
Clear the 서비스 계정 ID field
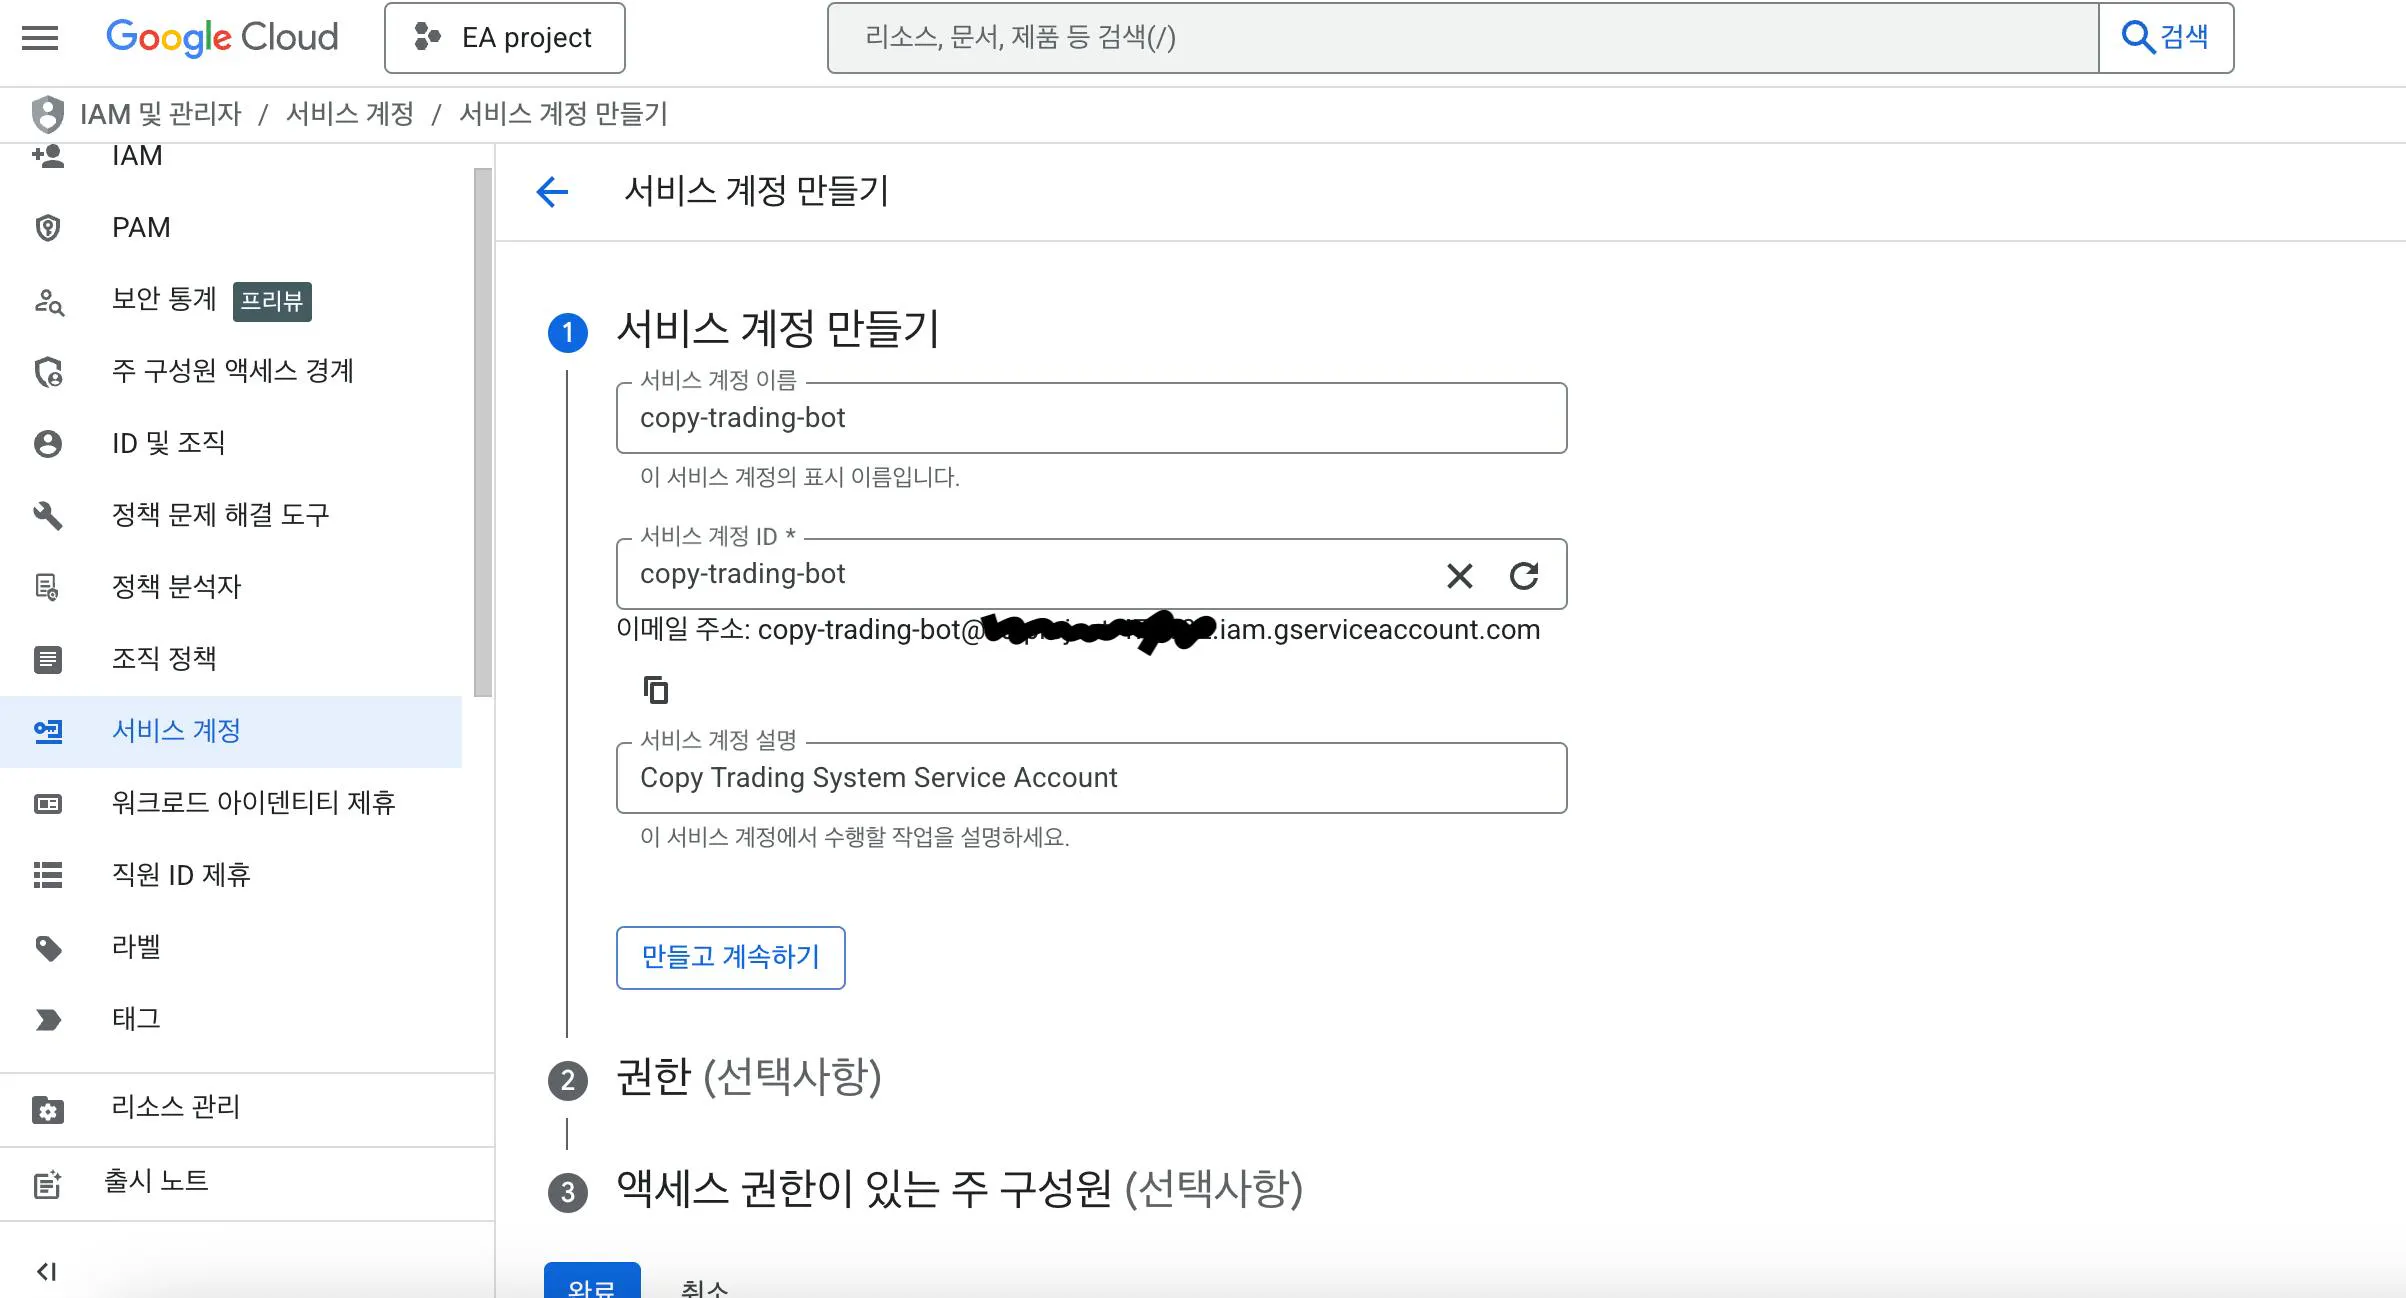pyautogui.click(x=1459, y=576)
